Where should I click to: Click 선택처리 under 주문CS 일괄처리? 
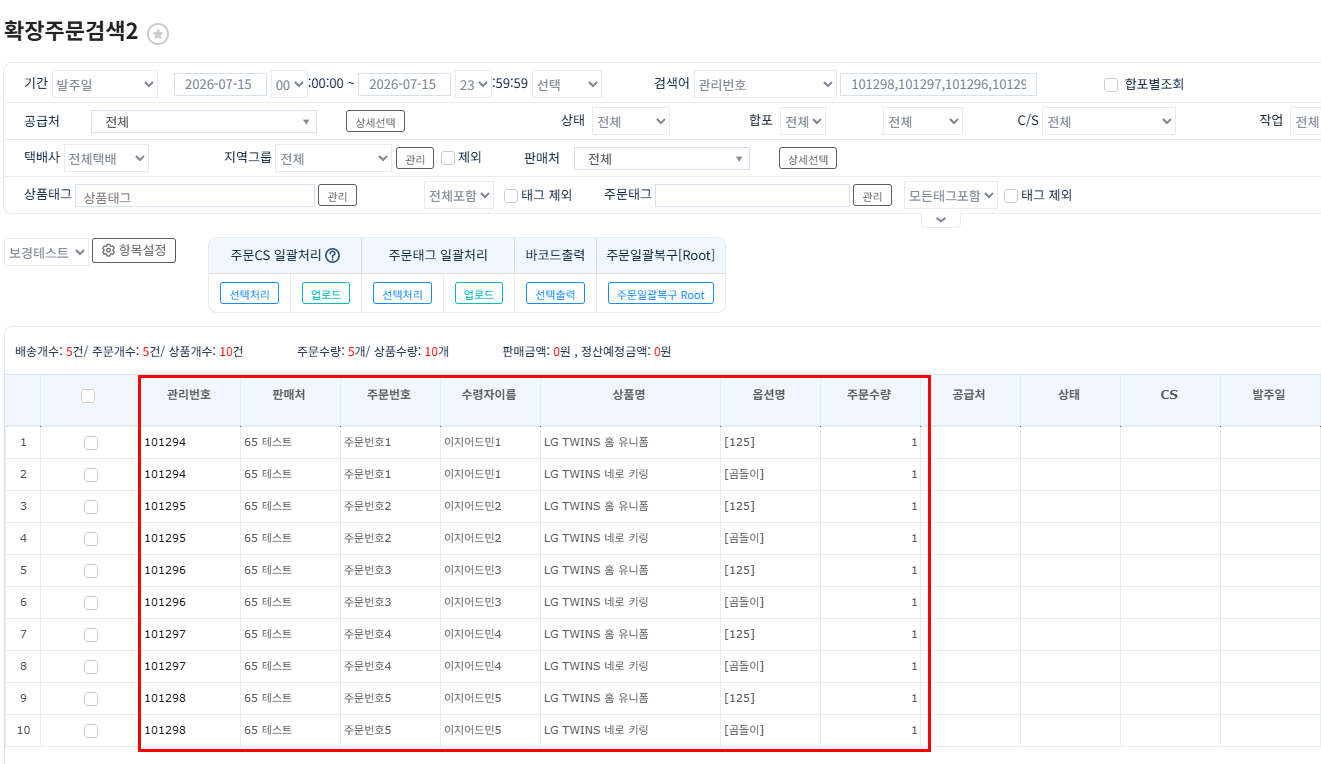250,294
